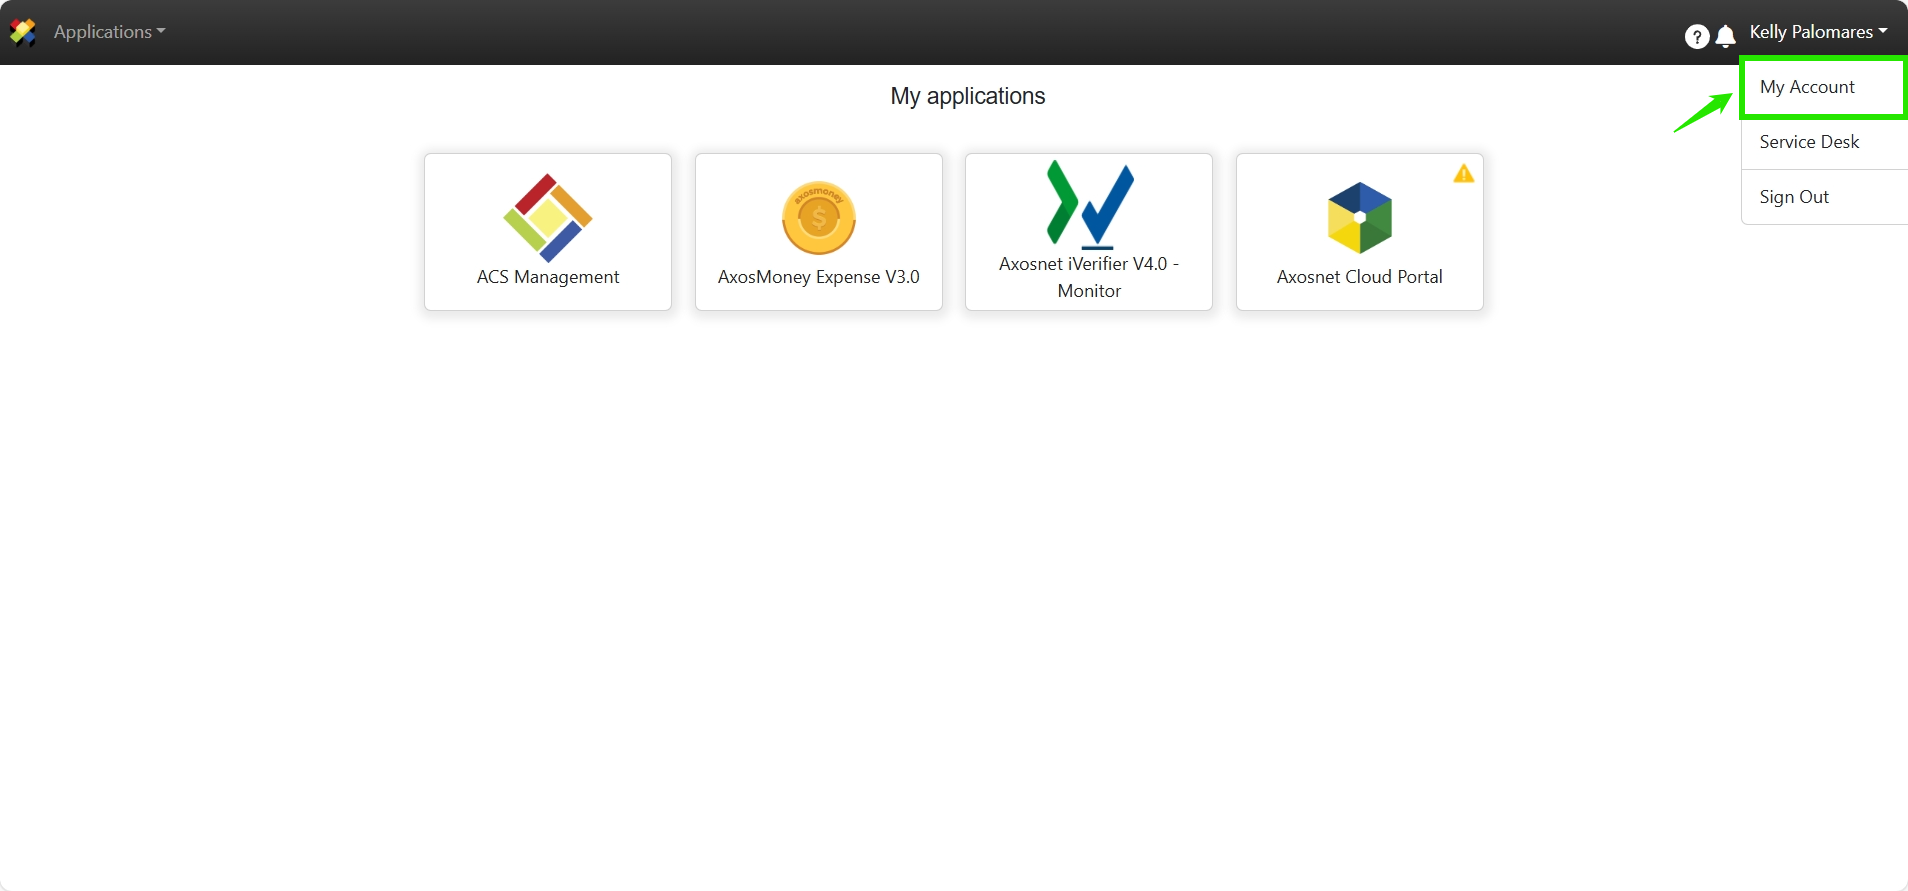This screenshot has height=891, width=1908.
Task: Open Service Desk from the user menu
Action: coord(1809,142)
